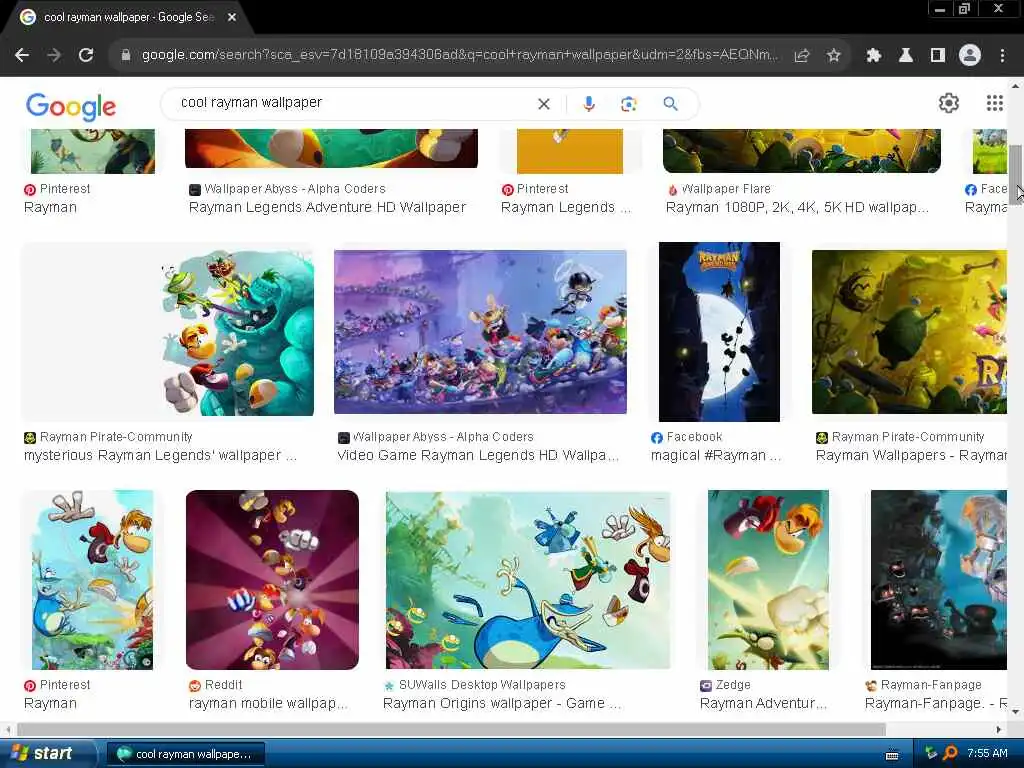Click the vertical scrollbar thumb
This screenshot has height=768, width=1024.
point(1016,174)
